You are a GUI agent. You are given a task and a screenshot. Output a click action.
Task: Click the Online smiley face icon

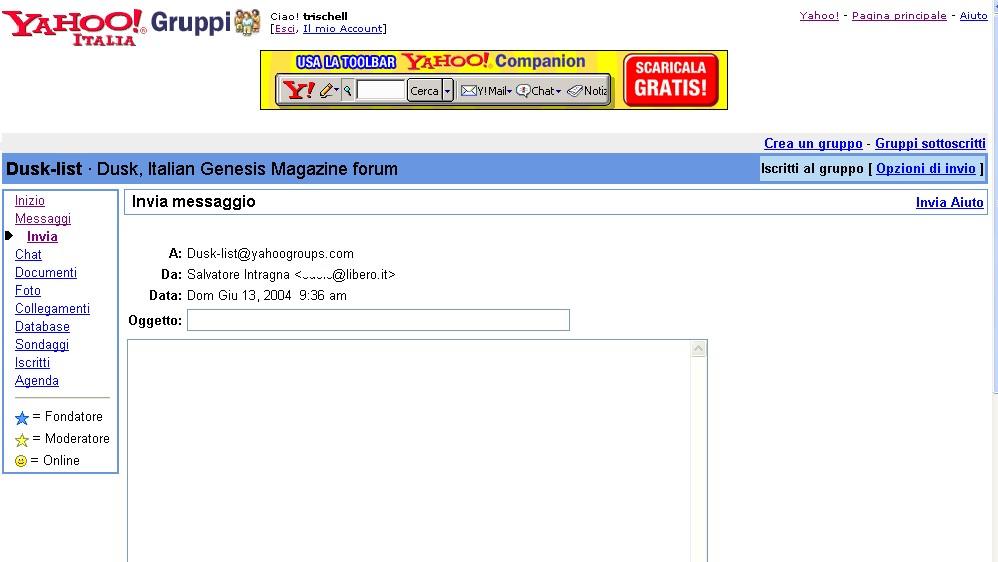(21, 461)
